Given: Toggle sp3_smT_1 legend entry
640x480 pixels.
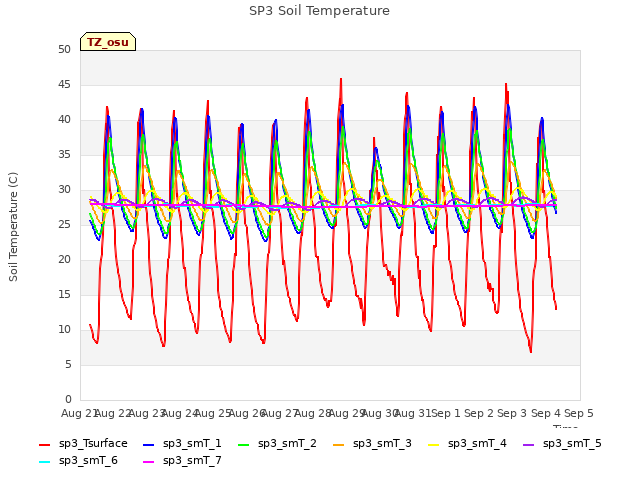Looking at the screenshot, I should click(x=182, y=443).
